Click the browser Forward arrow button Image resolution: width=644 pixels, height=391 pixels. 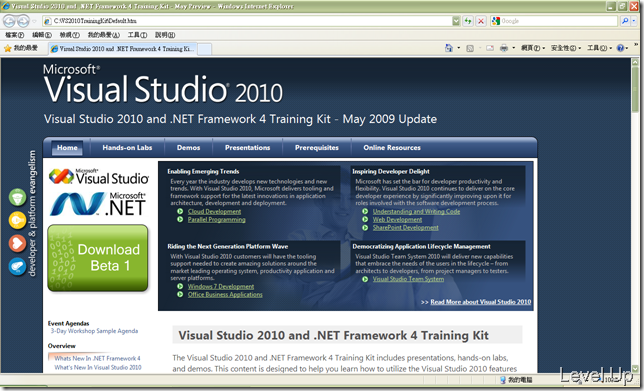pyautogui.click(x=23, y=21)
